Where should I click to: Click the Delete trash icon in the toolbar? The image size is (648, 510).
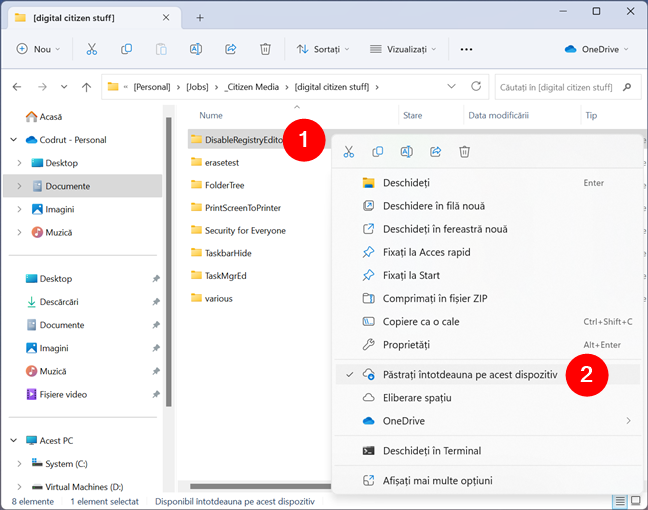pos(265,49)
